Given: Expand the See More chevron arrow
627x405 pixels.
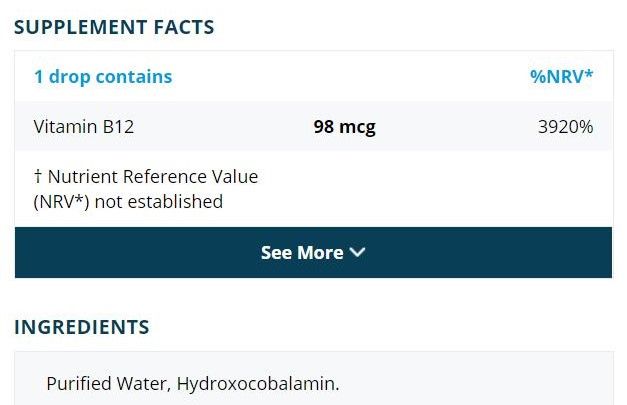Looking at the screenshot, I should pos(358,253).
